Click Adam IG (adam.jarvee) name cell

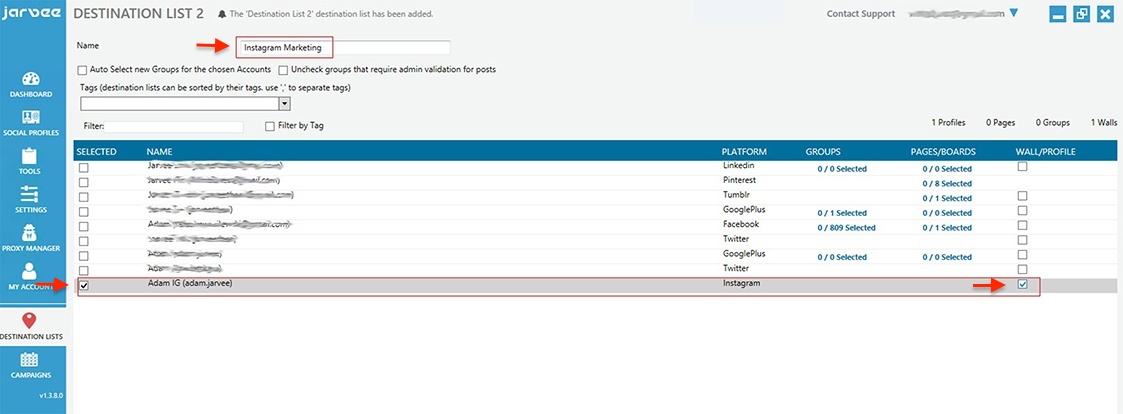(x=189, y=284)
